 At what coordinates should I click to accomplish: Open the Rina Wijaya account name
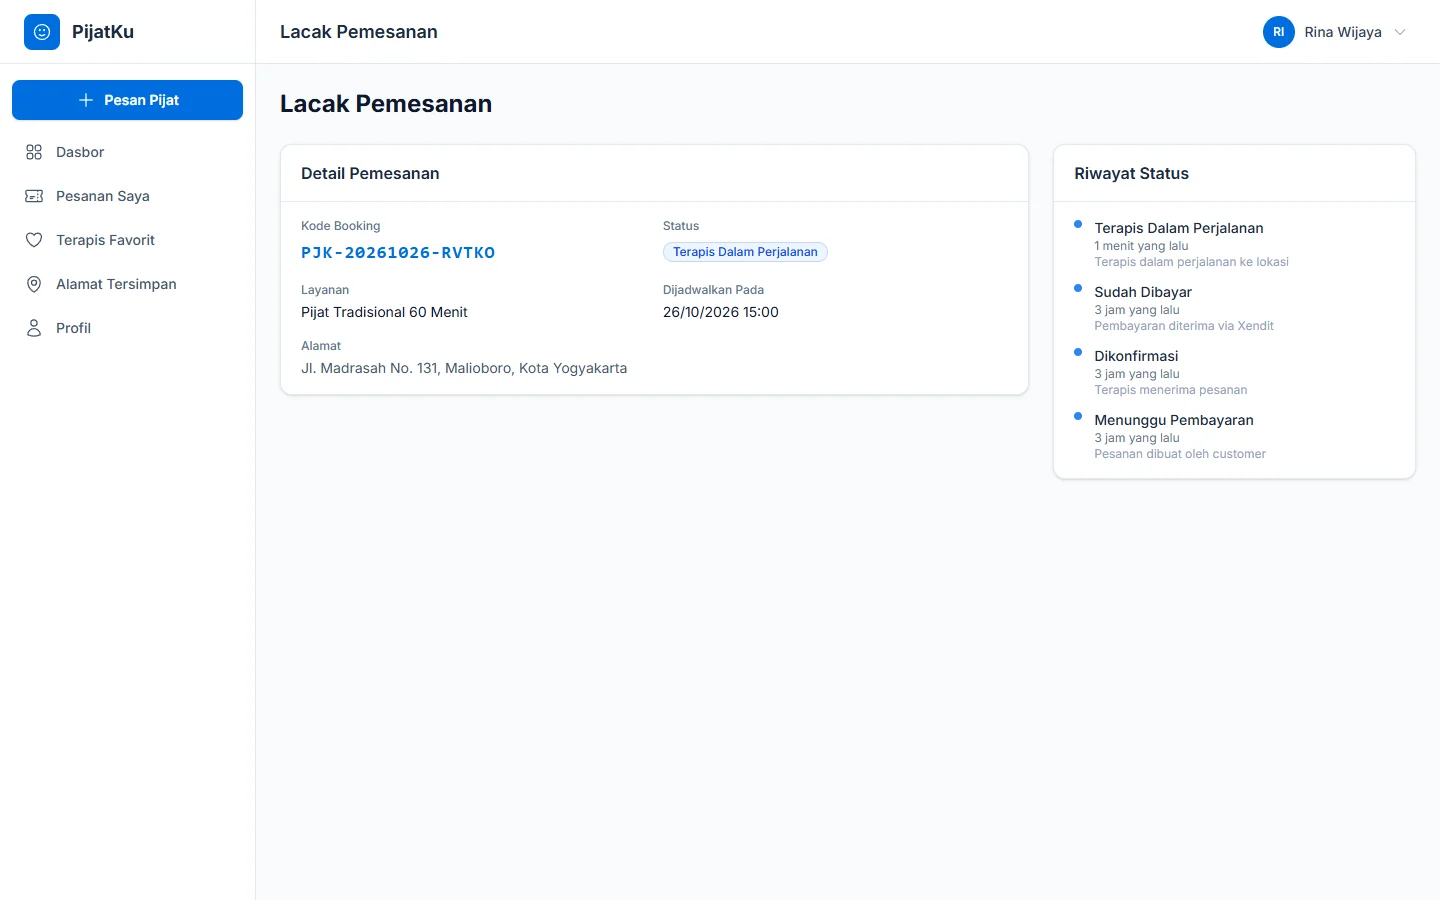[x=1343, y=32]
